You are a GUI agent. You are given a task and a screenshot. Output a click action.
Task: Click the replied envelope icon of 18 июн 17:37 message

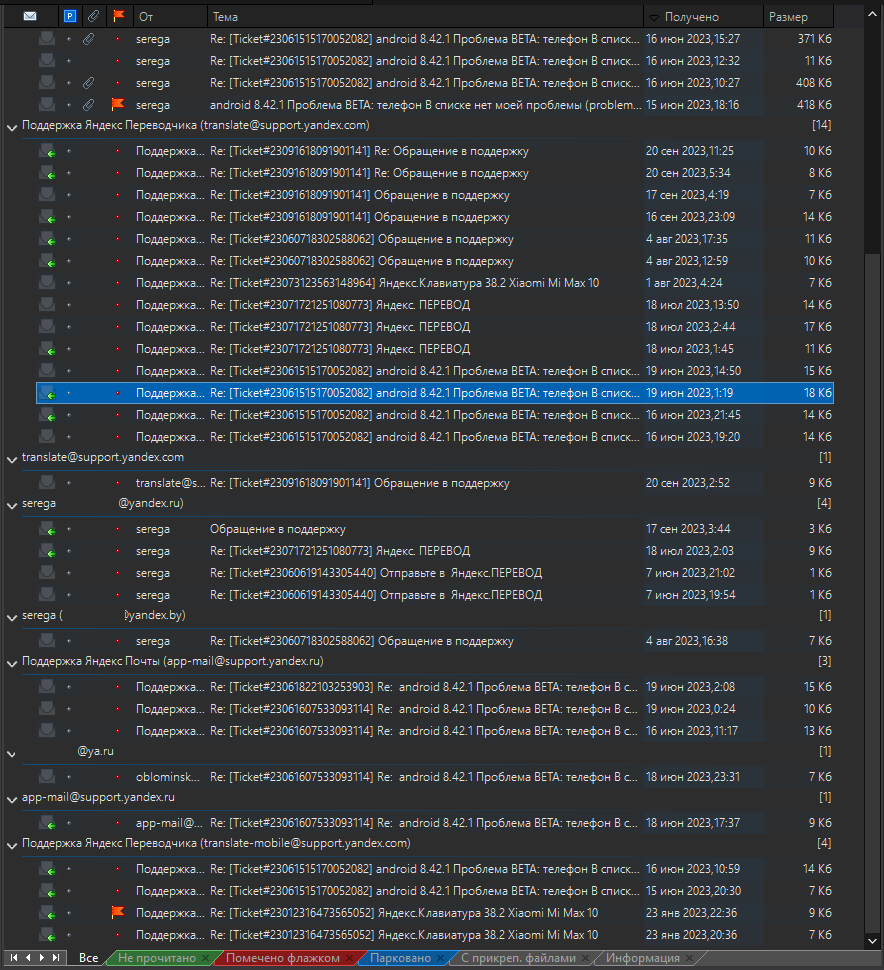pos(47,823)
